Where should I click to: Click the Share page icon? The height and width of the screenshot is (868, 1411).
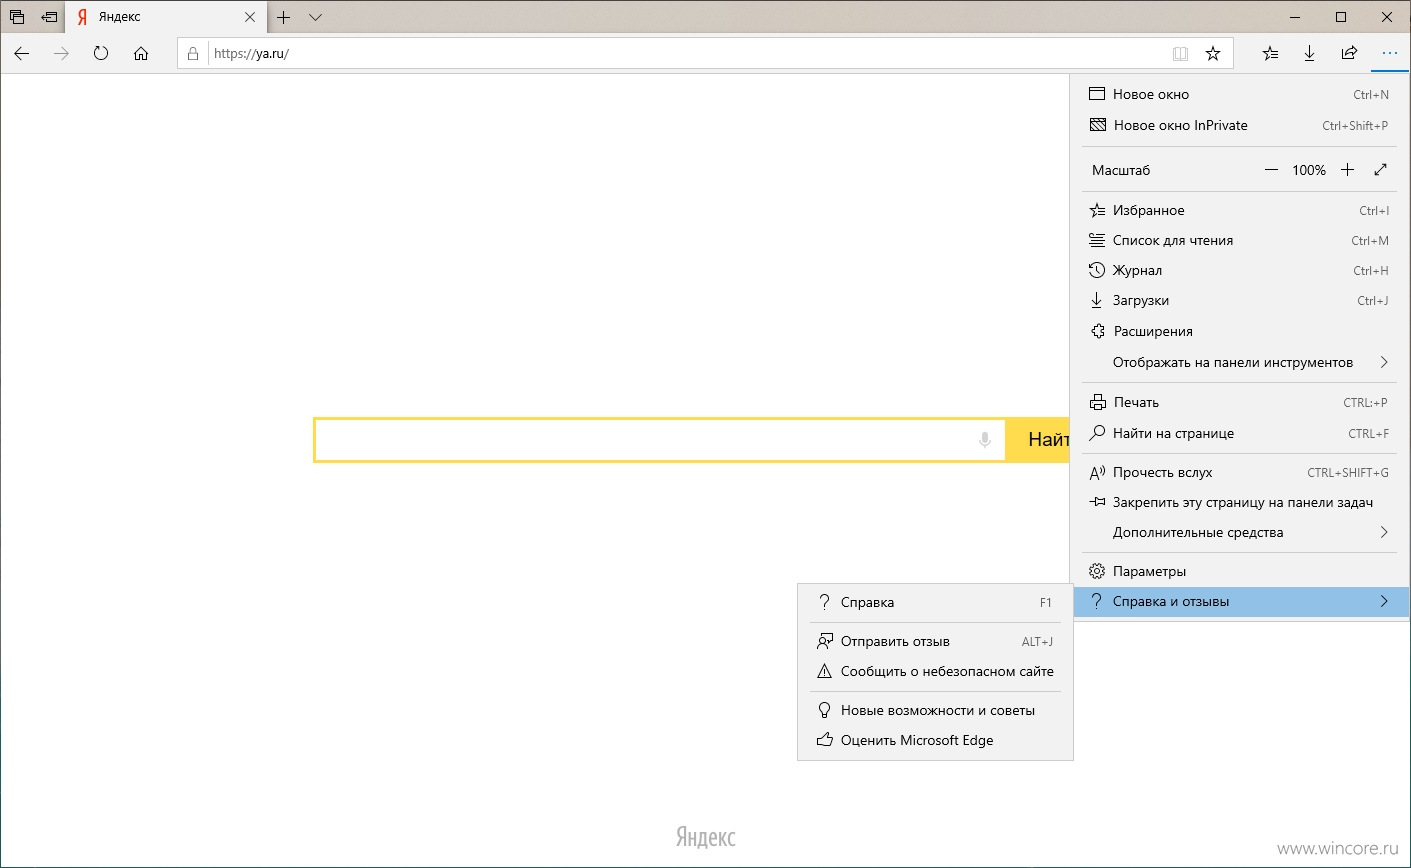click(x=1349, y=54)
